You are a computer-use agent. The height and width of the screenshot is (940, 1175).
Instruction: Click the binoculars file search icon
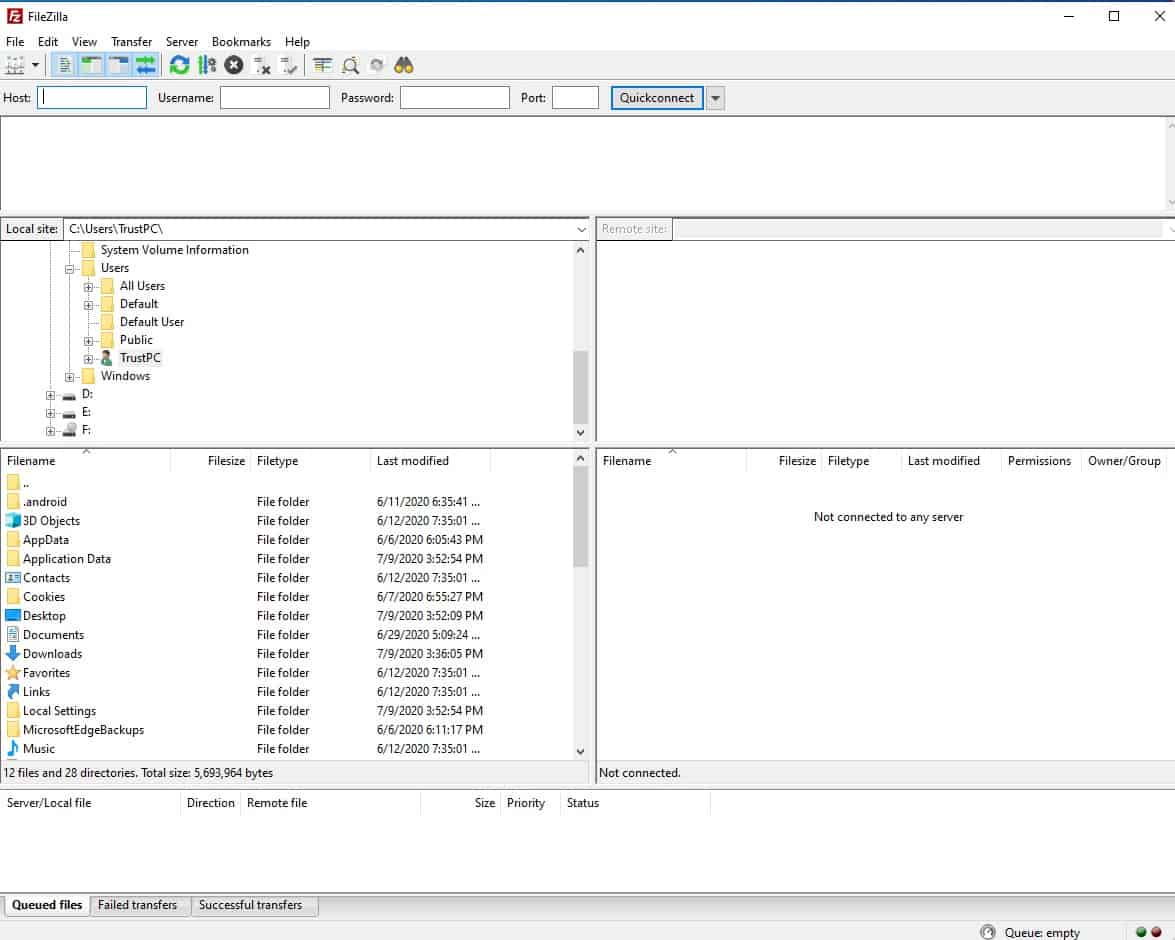coord(404,66)
